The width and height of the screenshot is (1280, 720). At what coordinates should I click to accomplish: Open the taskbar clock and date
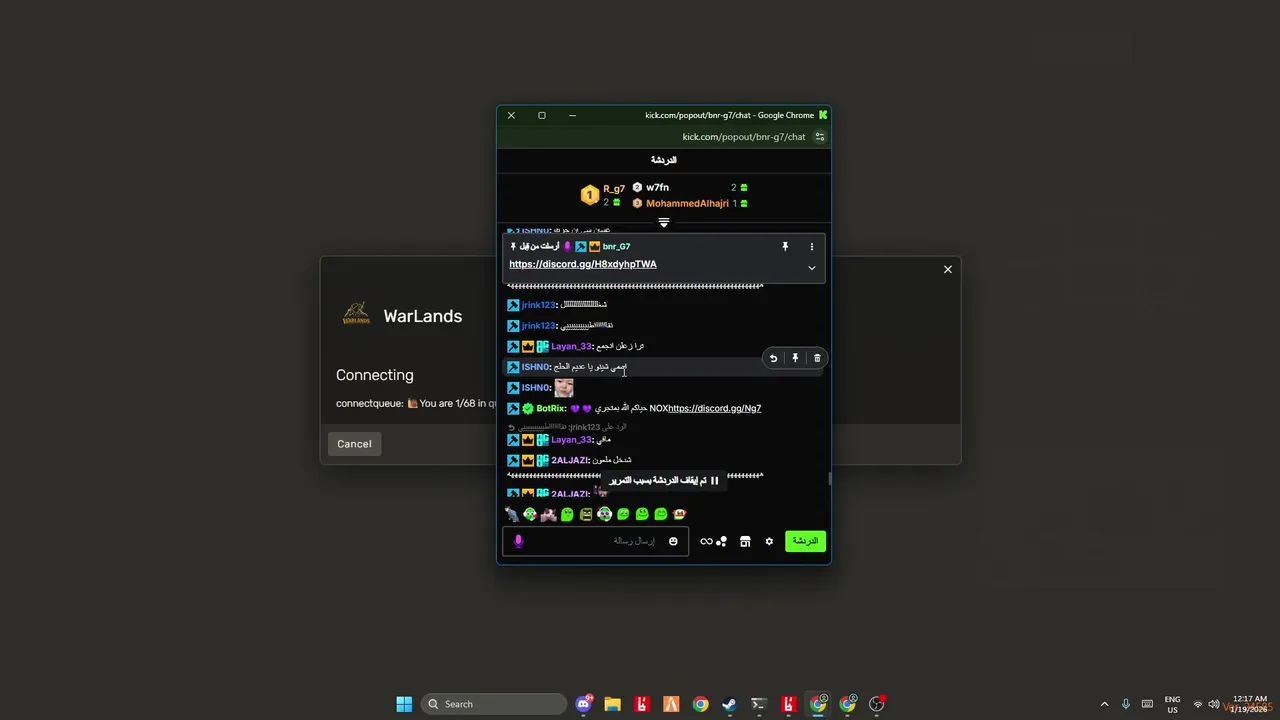coord(1250,704)
